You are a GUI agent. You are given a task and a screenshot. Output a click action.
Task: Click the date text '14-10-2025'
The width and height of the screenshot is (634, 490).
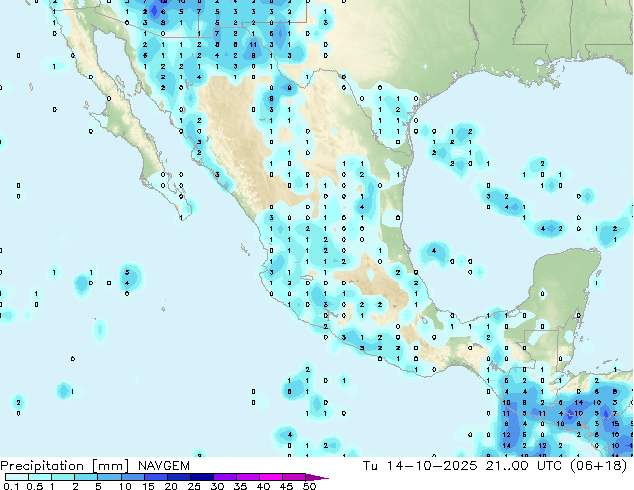432,466
